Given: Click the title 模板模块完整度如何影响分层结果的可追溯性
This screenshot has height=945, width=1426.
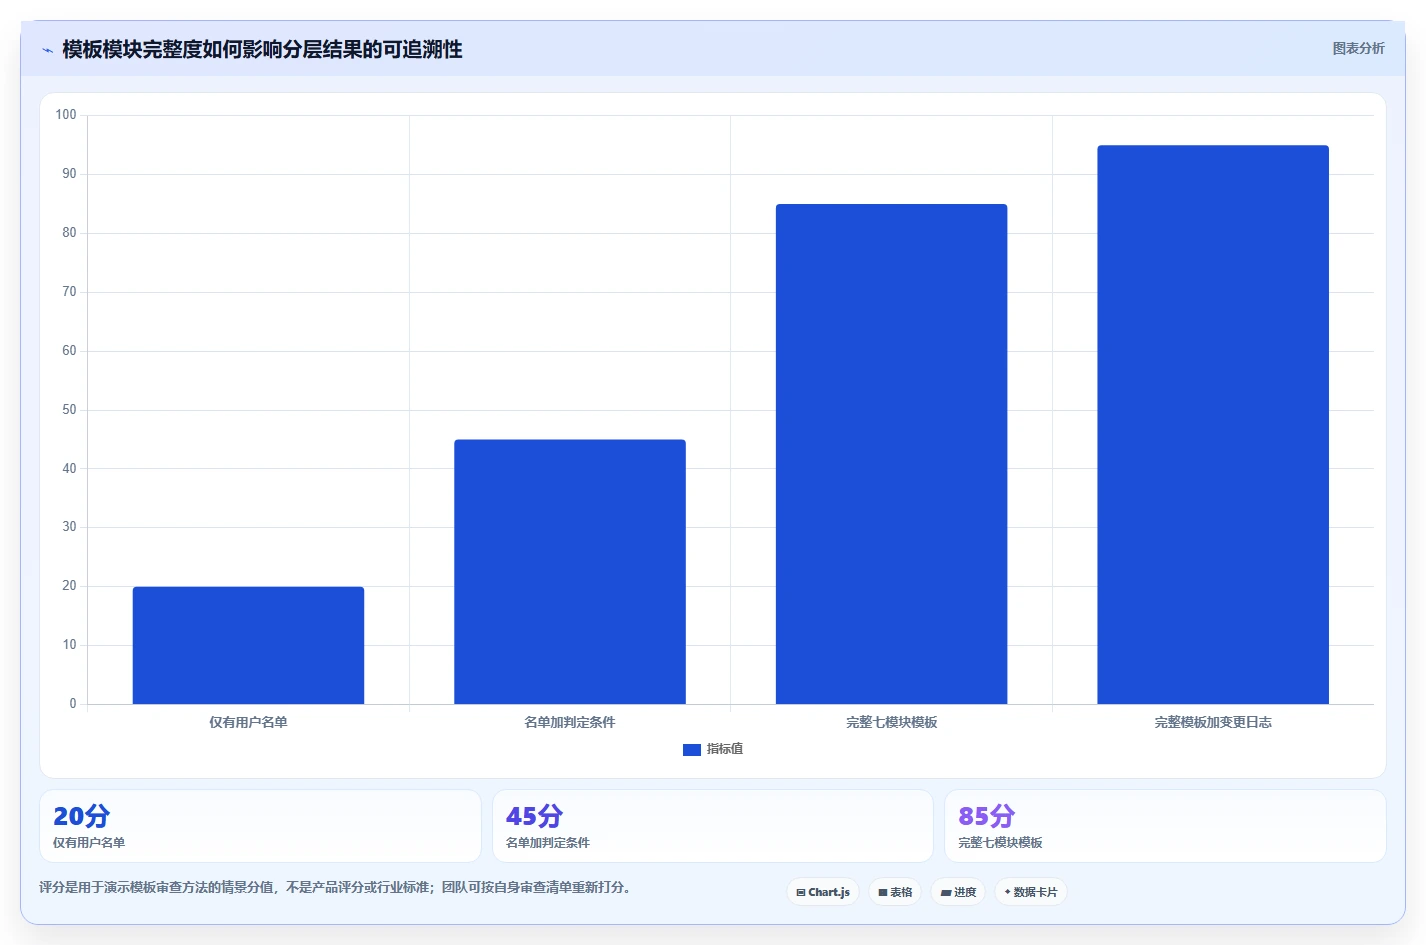Looking at the screenshot, I should [x=262, y=49].
